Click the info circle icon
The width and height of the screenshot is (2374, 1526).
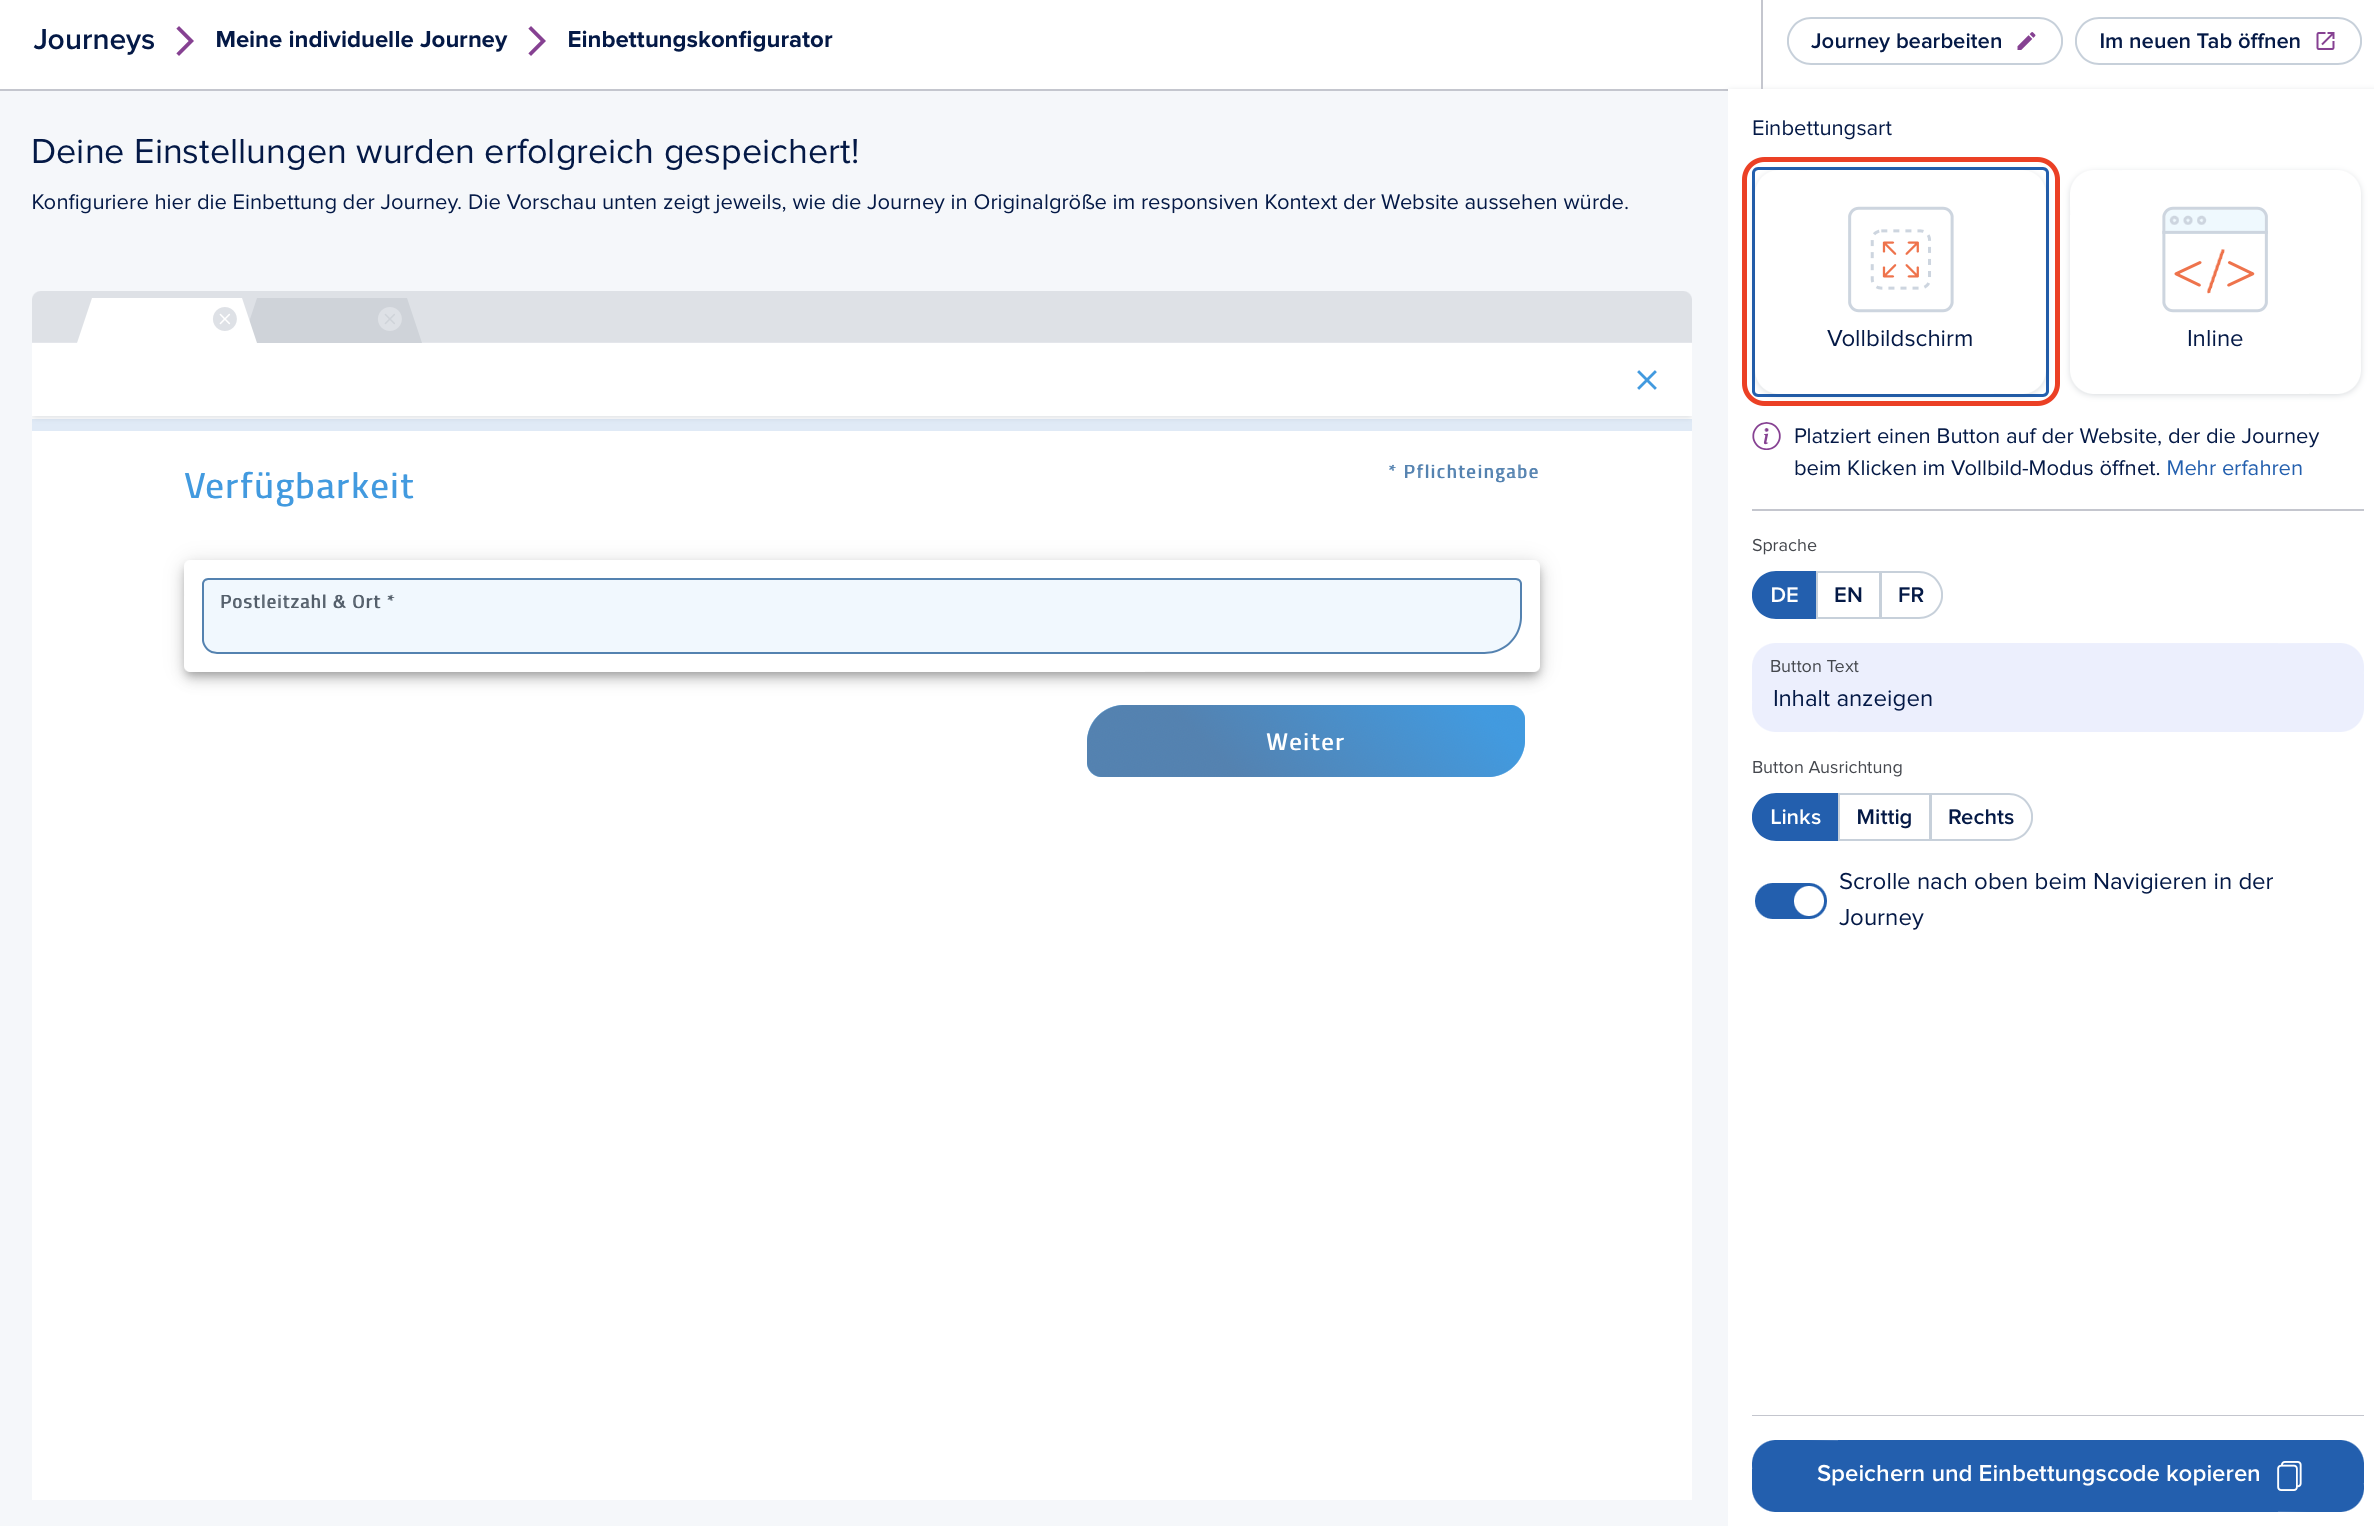point(1767,436)
